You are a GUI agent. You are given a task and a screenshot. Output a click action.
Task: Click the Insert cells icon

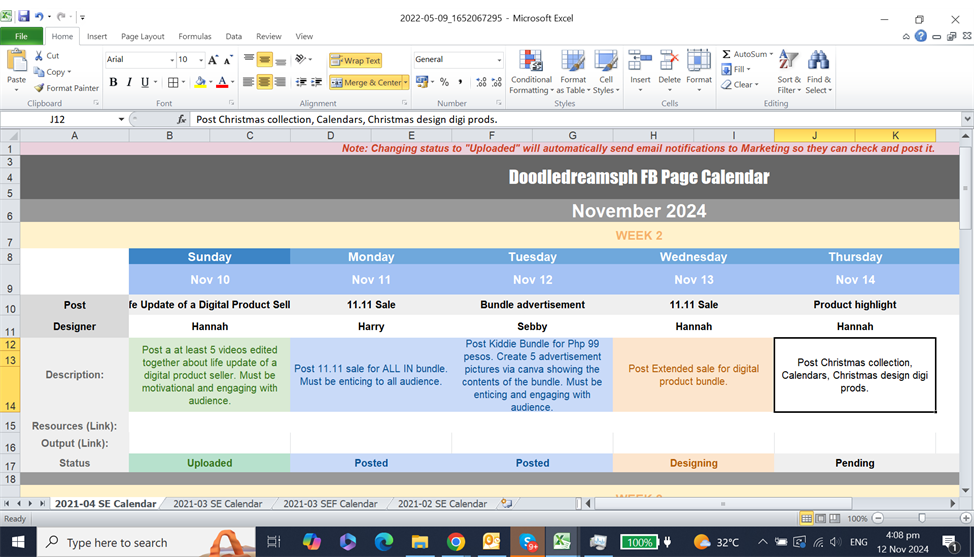pos(640,61)
